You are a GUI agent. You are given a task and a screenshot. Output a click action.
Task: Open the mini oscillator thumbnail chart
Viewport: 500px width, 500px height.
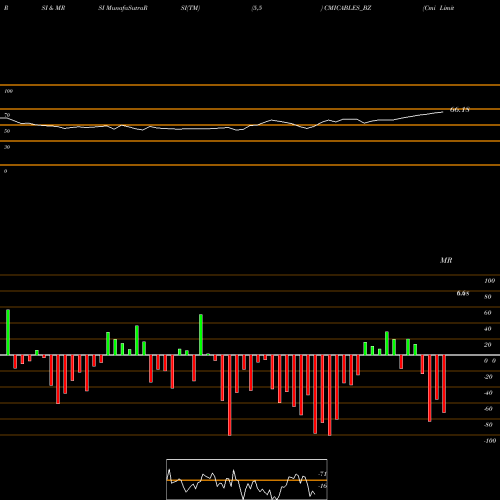click(247, 479)
